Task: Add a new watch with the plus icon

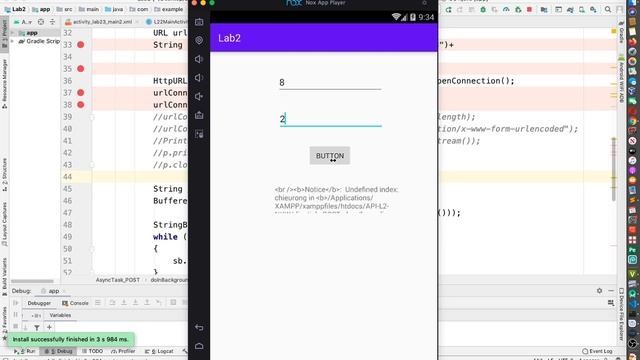Action: coord(49,327)
